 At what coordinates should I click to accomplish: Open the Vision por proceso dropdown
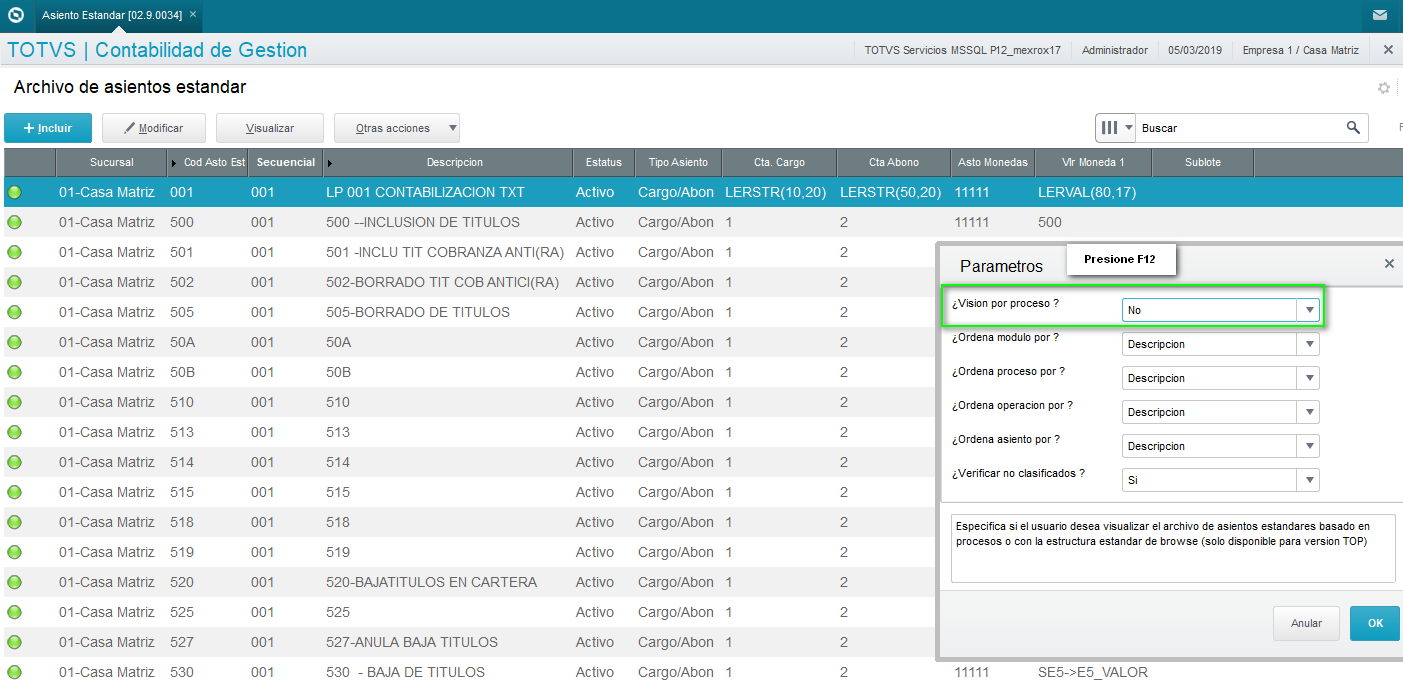(1308, 310)
